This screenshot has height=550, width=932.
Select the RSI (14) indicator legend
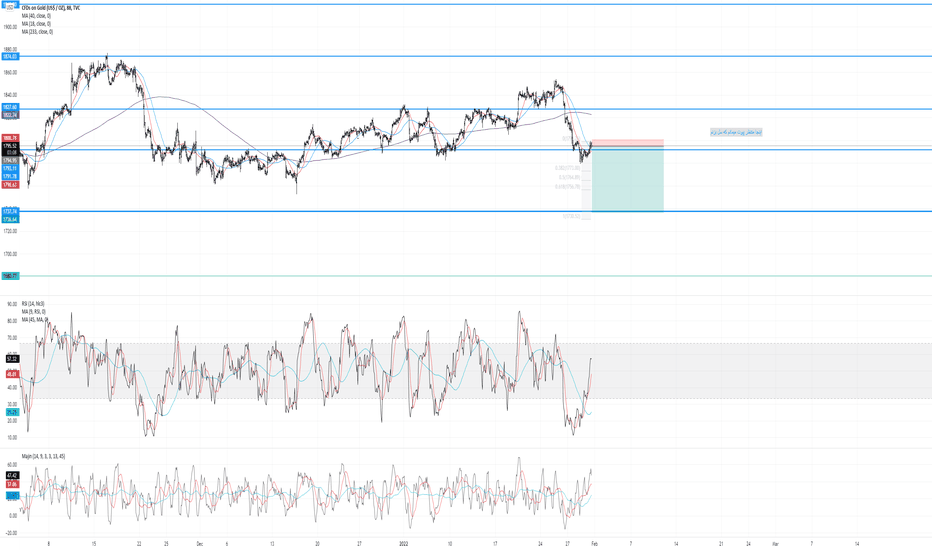click(x=33, y=304)
